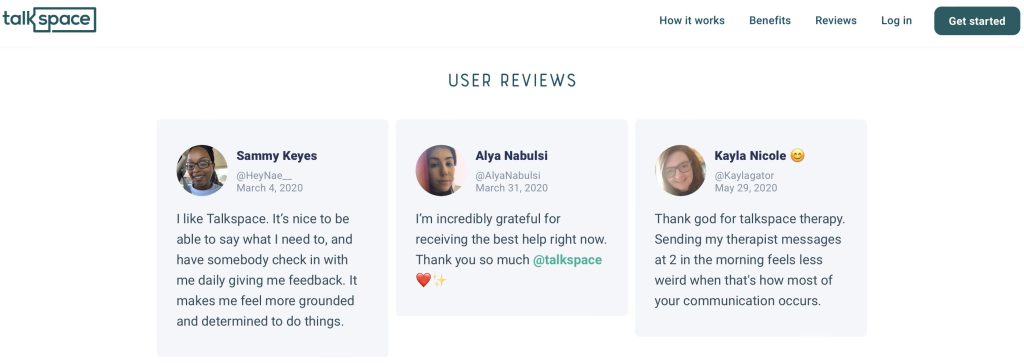The height and width of the screenshot is (363, 1024).
Task: Click the March 31, 2020 date
Action: tap(511, 188)
